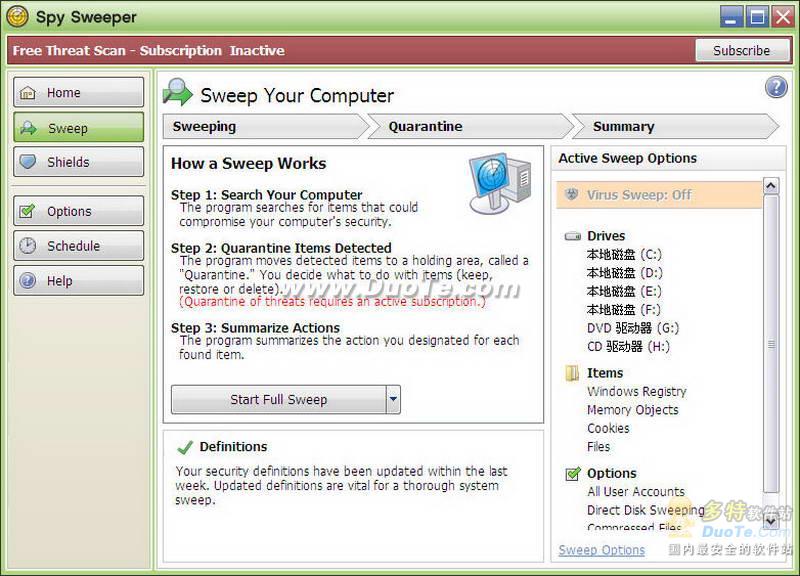
Task: Click the Home house icon
Action: (28, 93)
